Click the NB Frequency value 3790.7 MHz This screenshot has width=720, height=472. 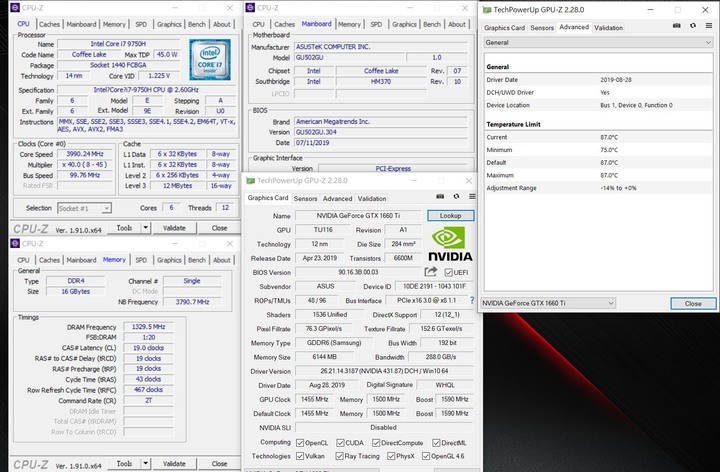coord(192,302)
